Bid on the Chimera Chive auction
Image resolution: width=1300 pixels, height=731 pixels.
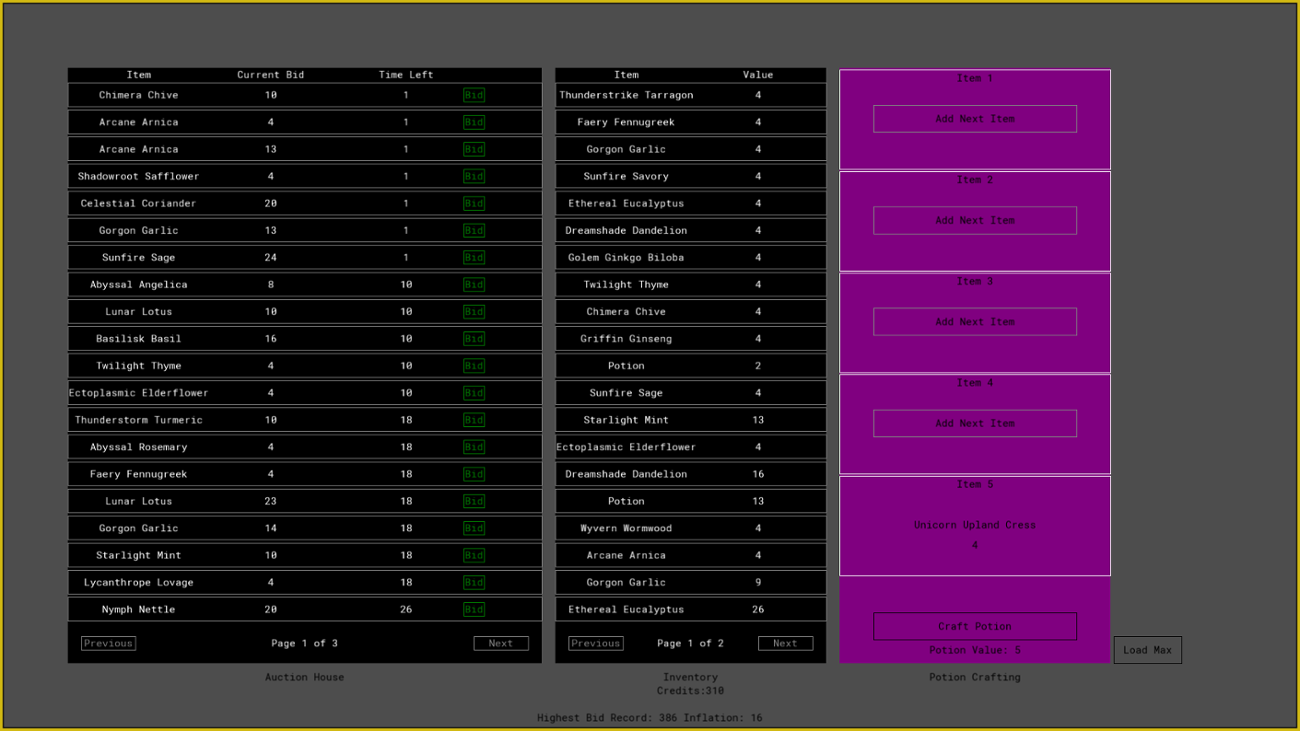pos(474,95)
